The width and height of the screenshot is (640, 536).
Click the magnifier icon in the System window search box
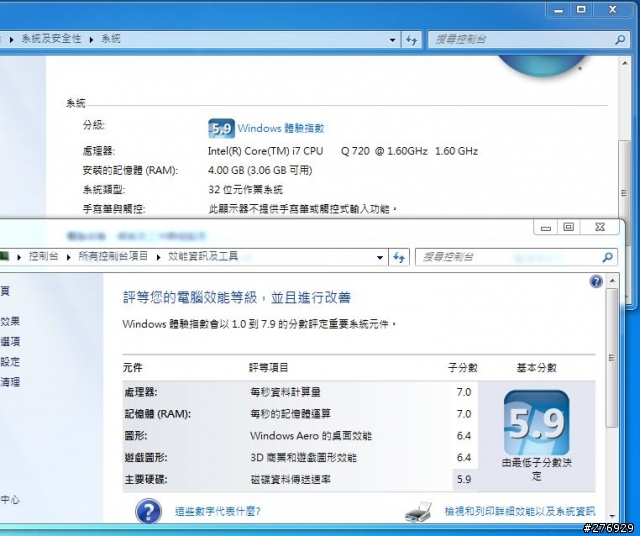click(x=620, y=40)
